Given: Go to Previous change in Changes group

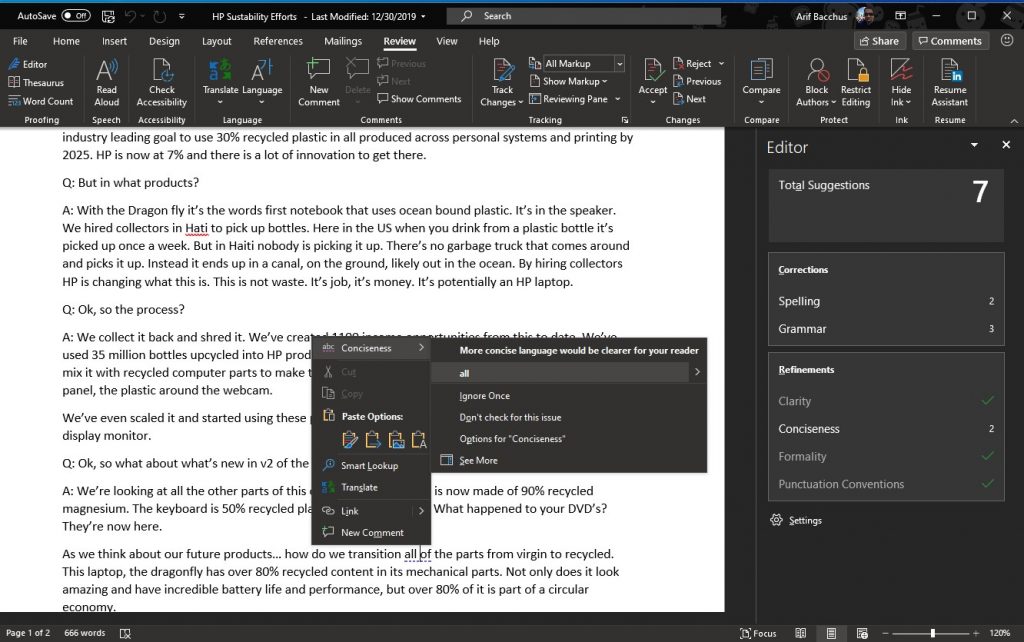Looking at the screenshot, I should [696, 81].
